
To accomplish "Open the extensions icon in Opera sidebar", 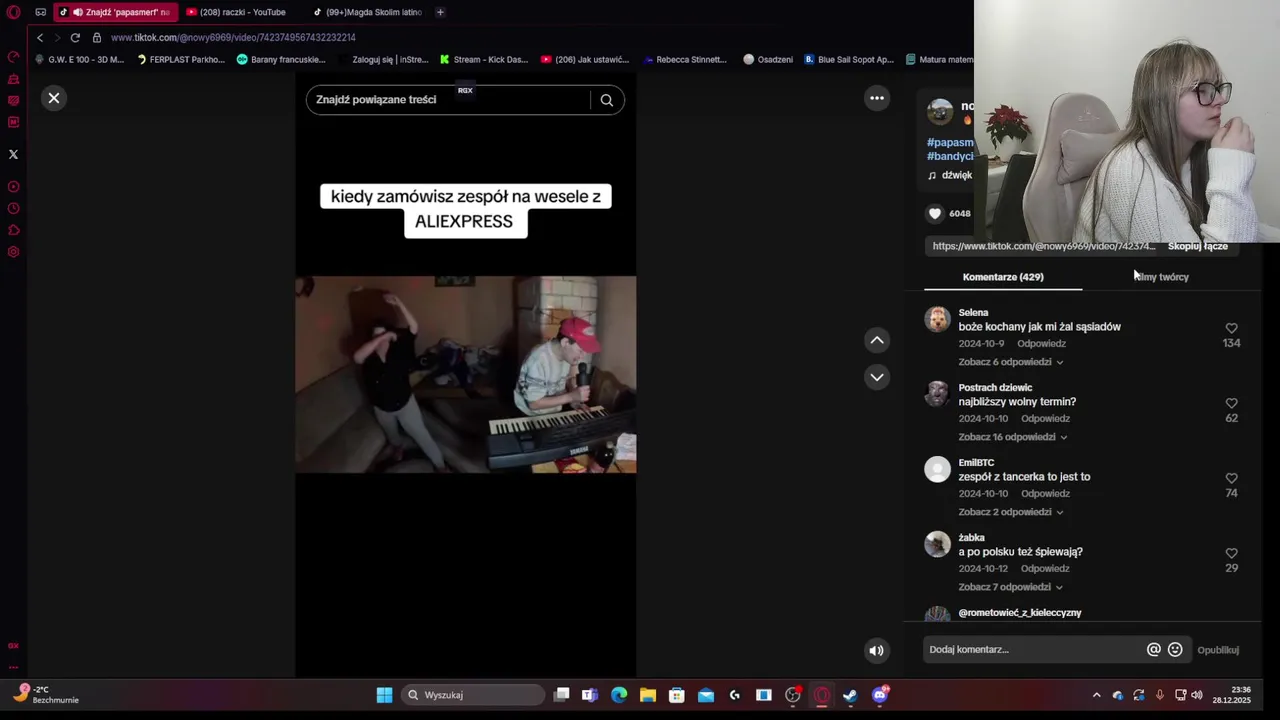I will 13,230.
